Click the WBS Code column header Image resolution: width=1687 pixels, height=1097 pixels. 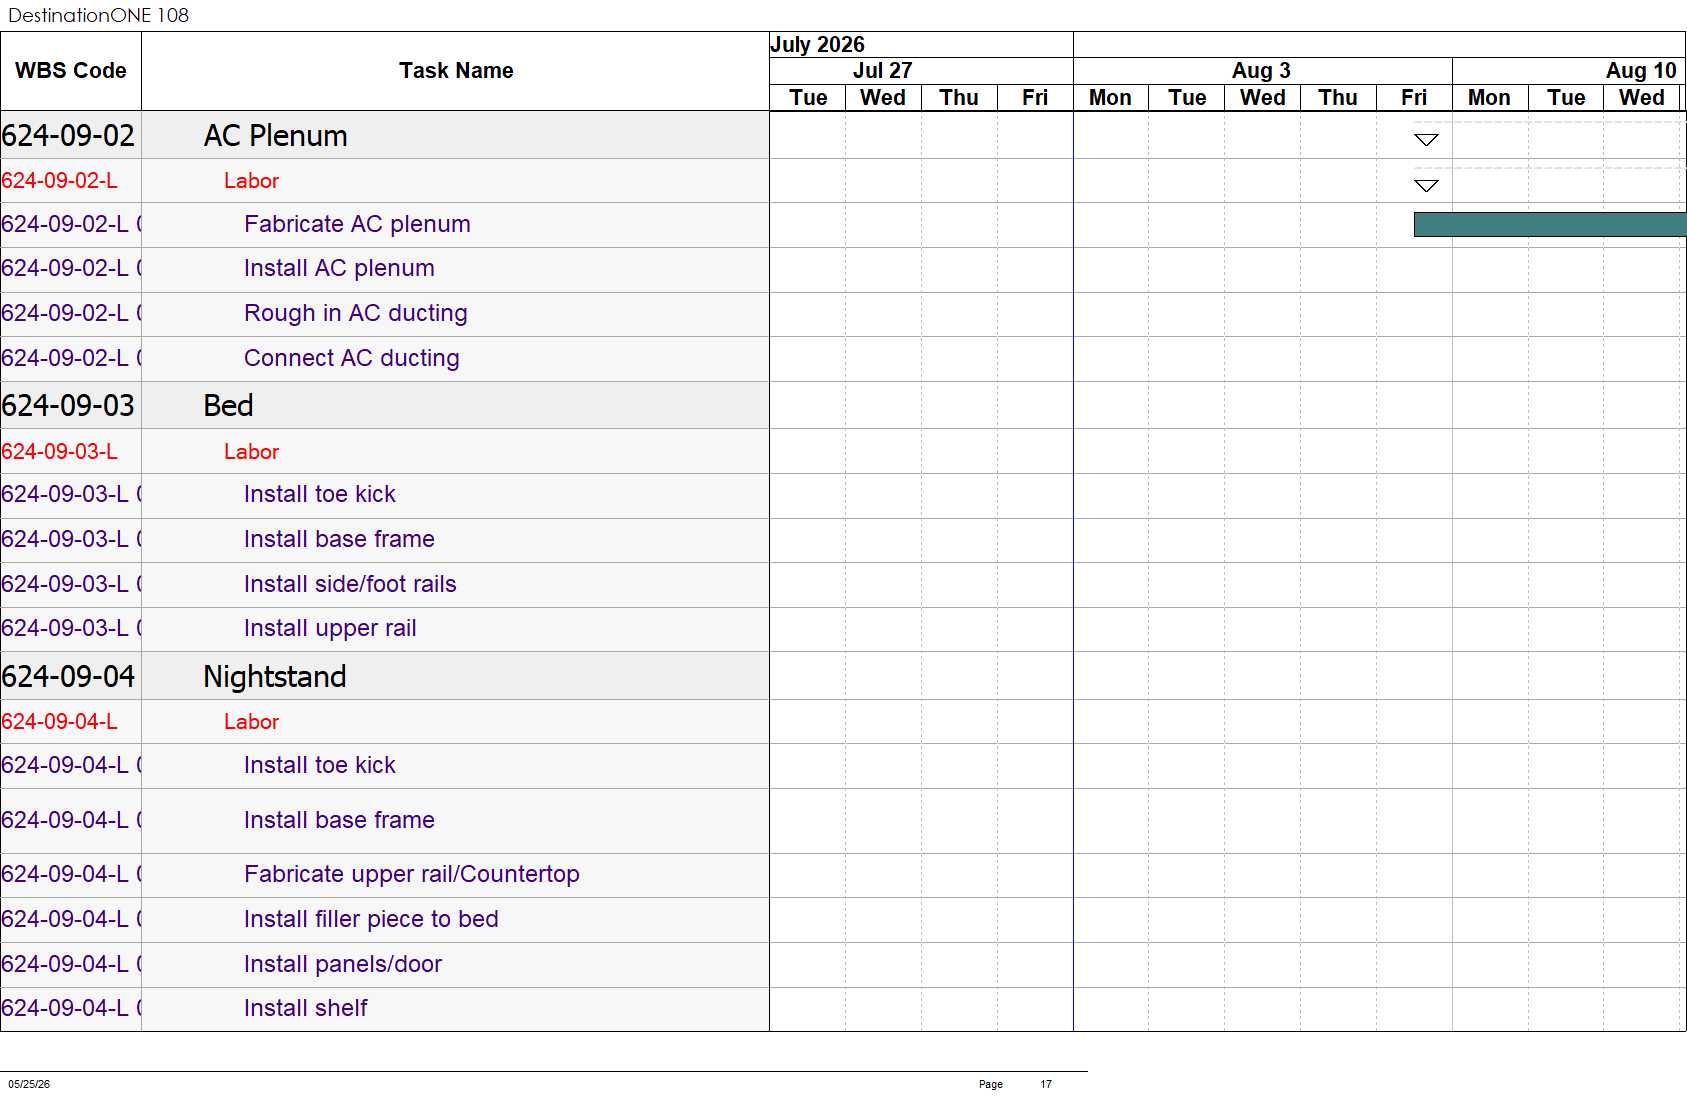coord(71,71)
